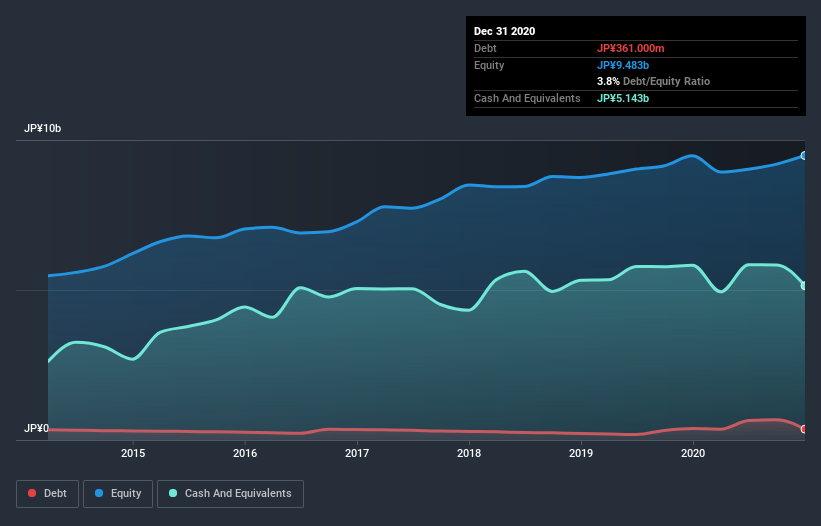Click the JP¥10b y-axis label
The height and width of the screenshot is (526, 821).
tap(42, 128)
